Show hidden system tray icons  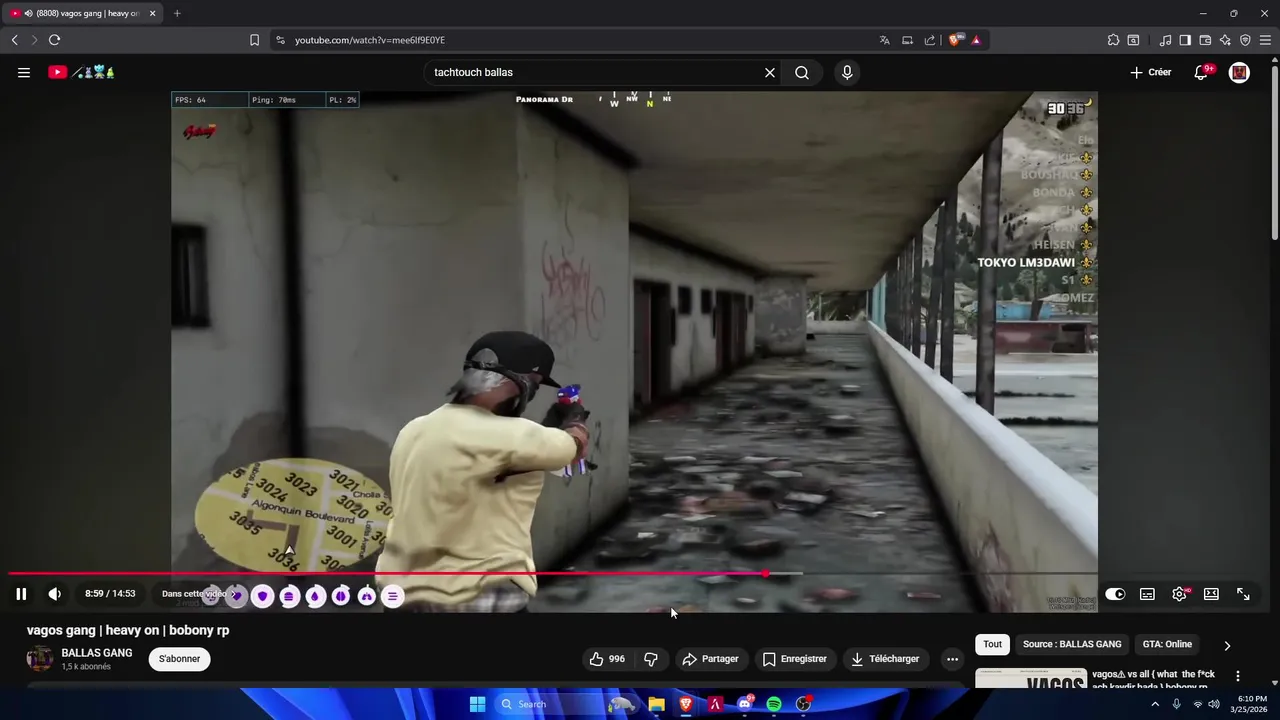tap(1155, 704)
